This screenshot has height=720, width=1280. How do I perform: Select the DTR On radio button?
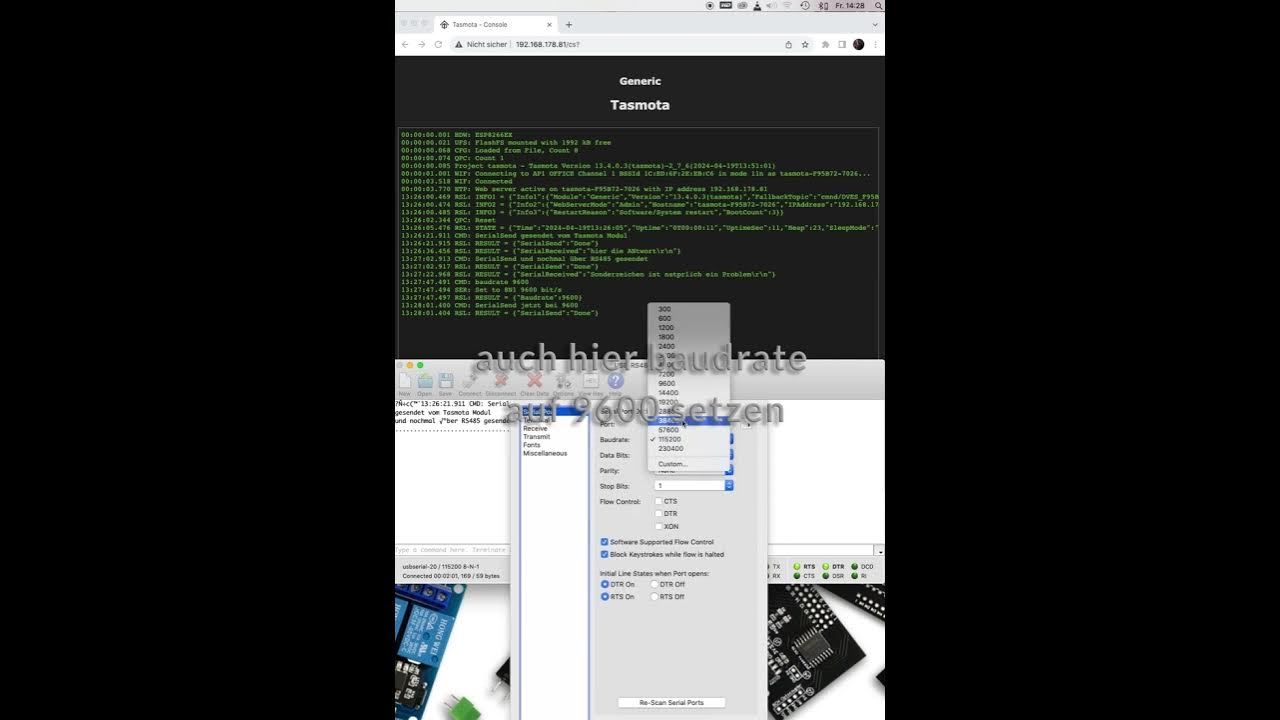pyautogui.click(x=605, y=584)
